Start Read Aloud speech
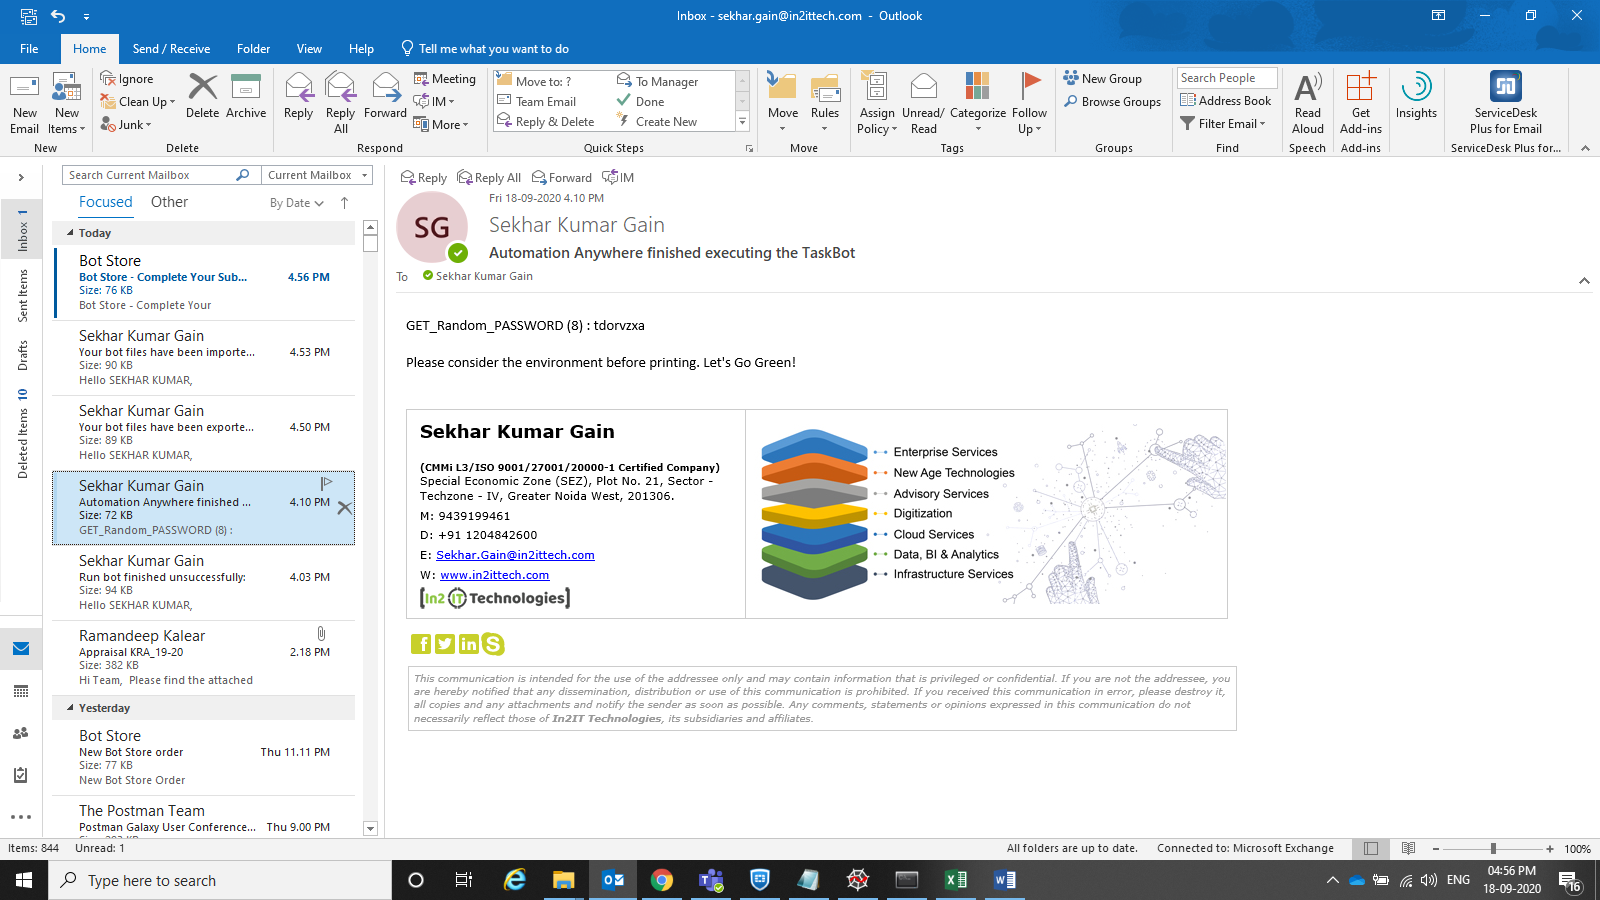Viewport: 1600px width, 900px height. point(1307,103)
